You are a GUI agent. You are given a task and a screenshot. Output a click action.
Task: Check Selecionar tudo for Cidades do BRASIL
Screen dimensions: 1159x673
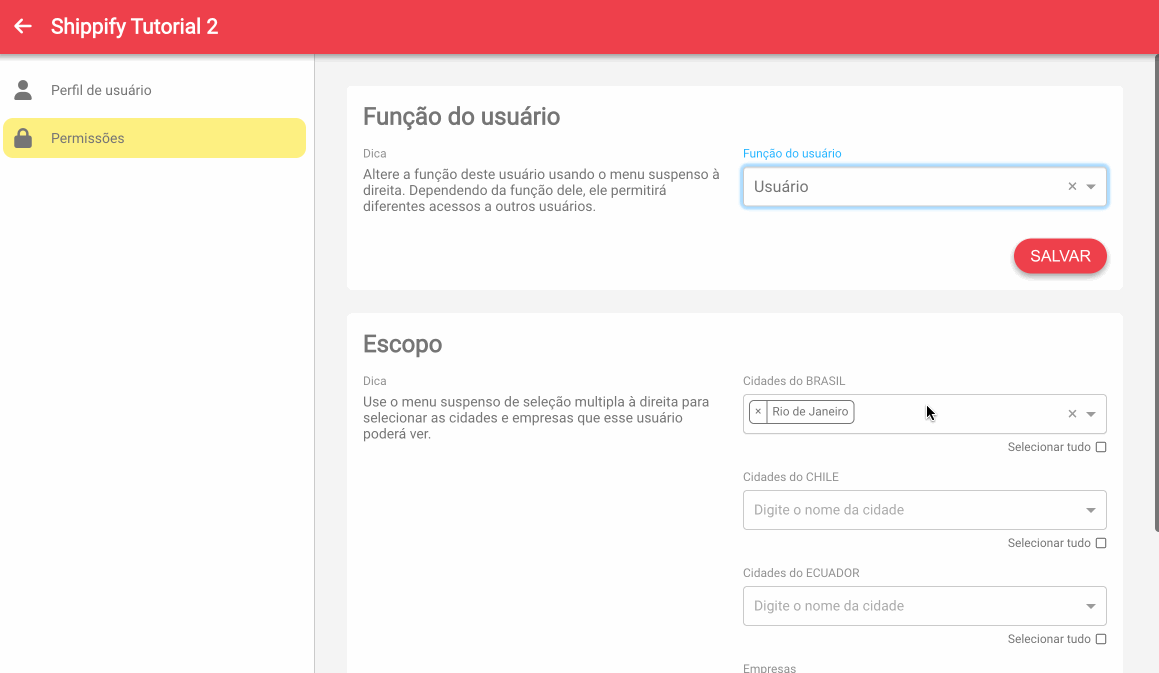1101,447
